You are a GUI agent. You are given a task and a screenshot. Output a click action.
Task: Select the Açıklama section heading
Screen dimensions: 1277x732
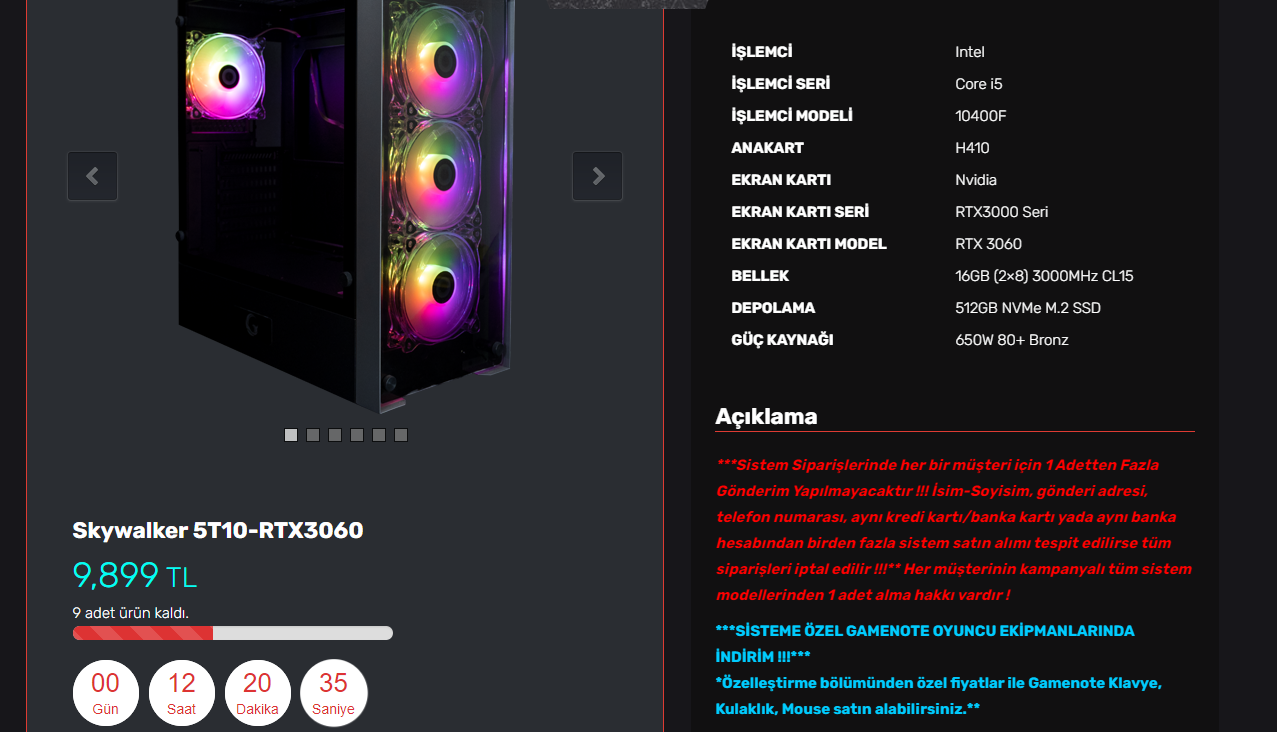tap(766, 416)
